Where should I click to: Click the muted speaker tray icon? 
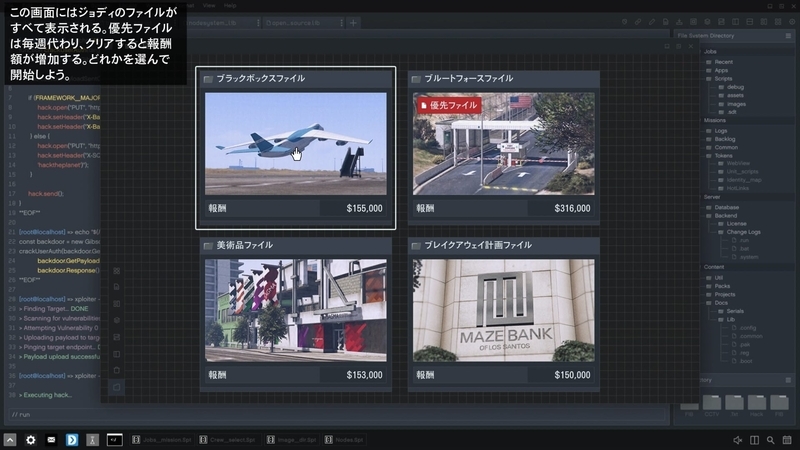pos(738,440)
